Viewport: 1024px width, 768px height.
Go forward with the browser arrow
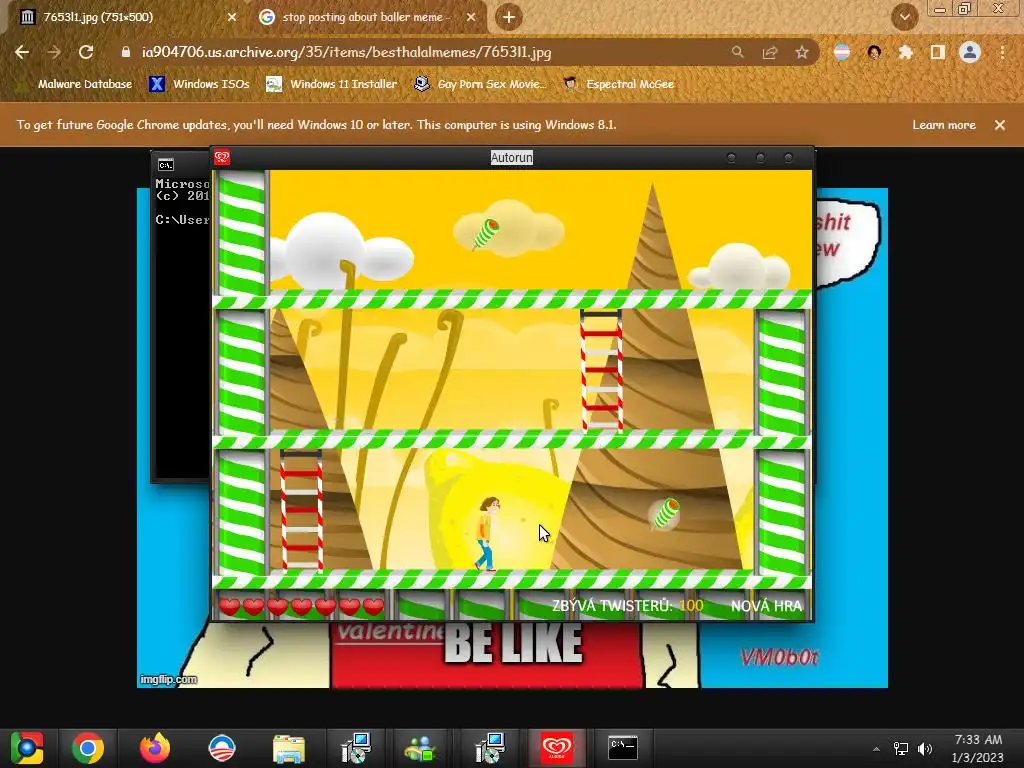coord(54,52)
